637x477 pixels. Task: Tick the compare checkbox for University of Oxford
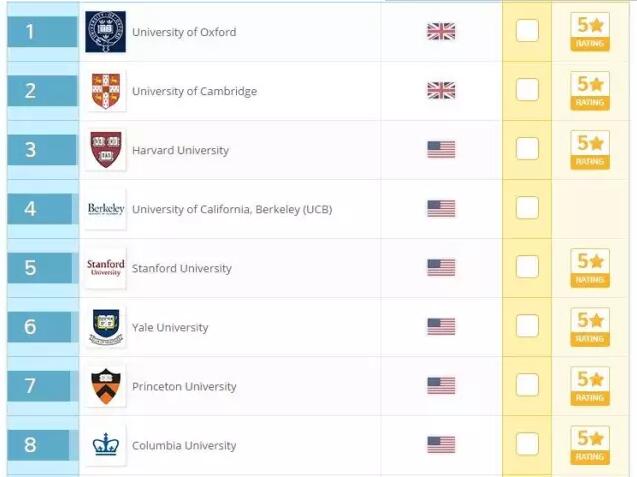tap(527, 31)
